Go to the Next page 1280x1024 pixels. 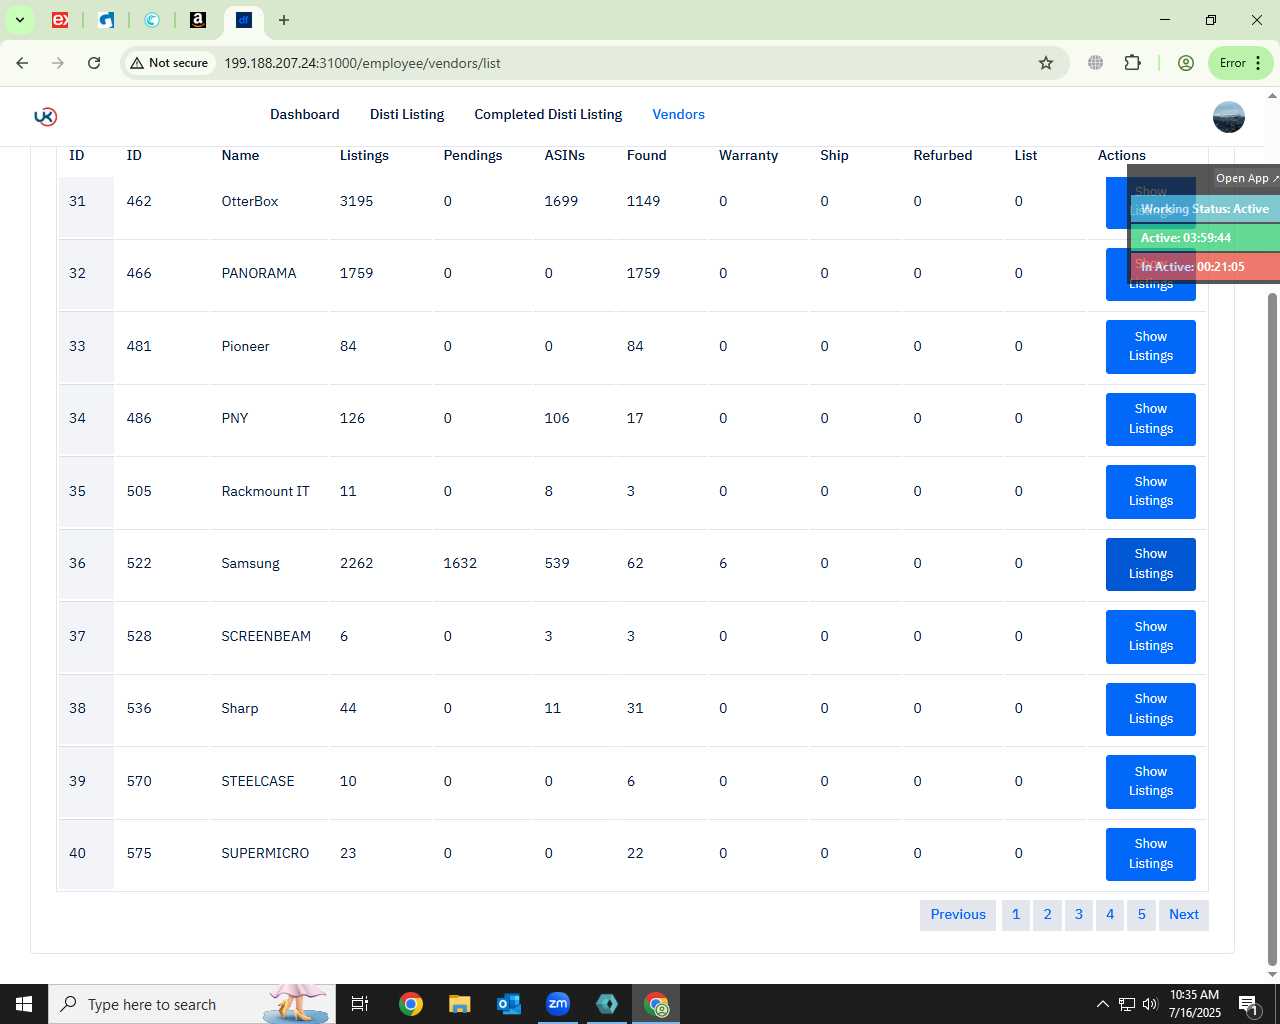(1184, 914)
